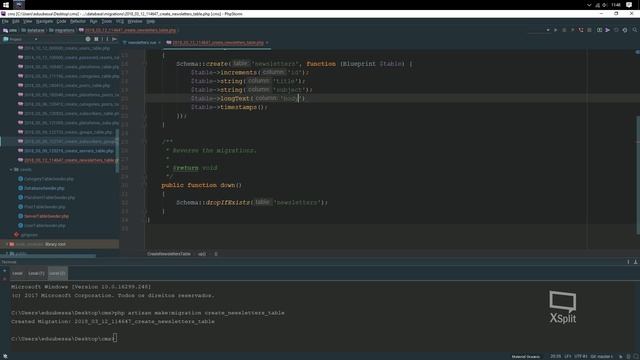Close the create_newsletters_table.php editor tab
Image resolution: width=640 pixels, height=360 pixels.
click(x=267, y=42)
